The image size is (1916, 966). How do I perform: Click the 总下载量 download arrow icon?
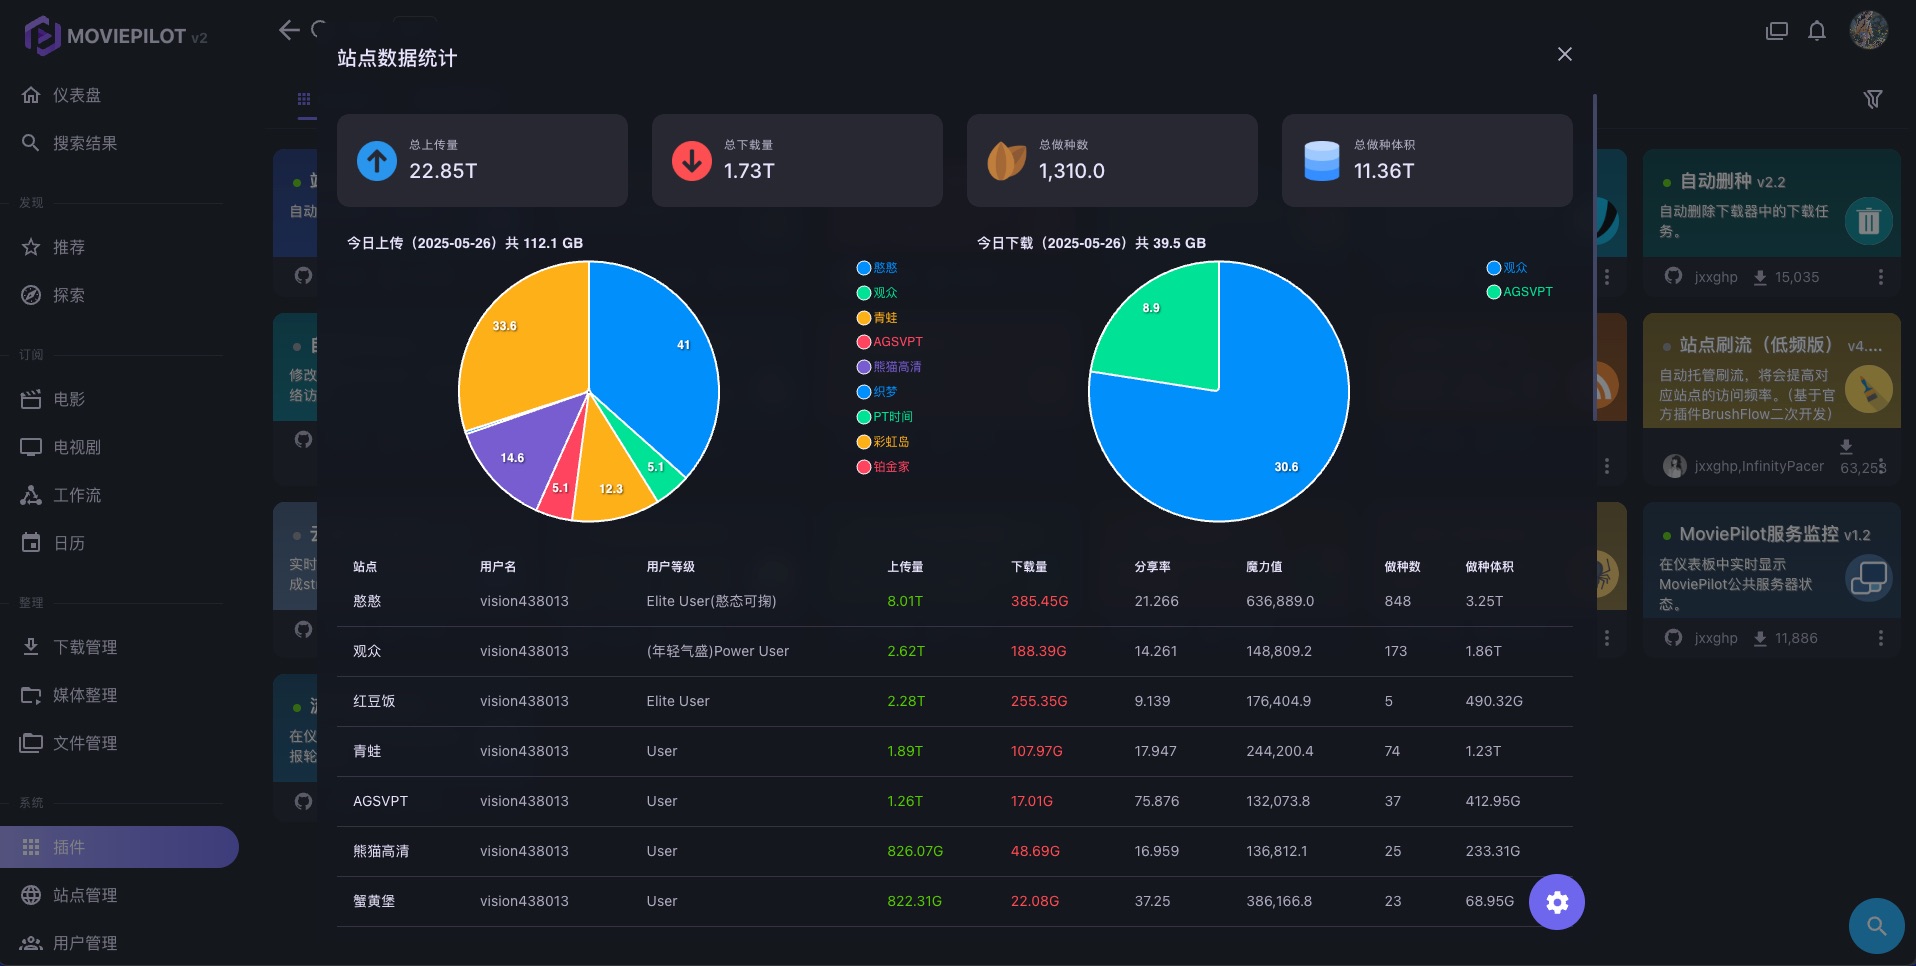click(x=692, y=160)
